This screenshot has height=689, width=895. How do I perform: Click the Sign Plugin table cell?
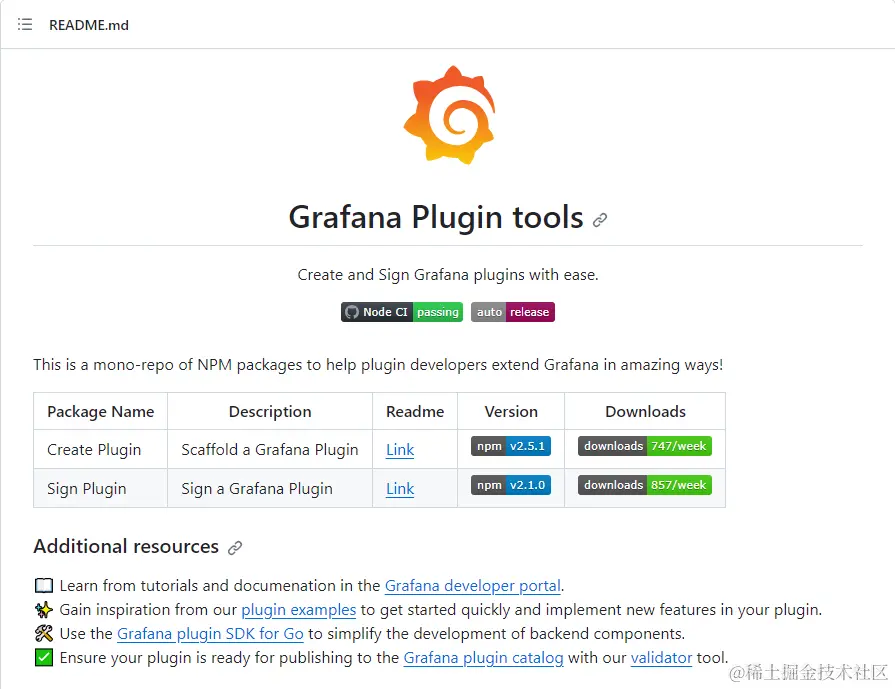[x=100, y=489]
